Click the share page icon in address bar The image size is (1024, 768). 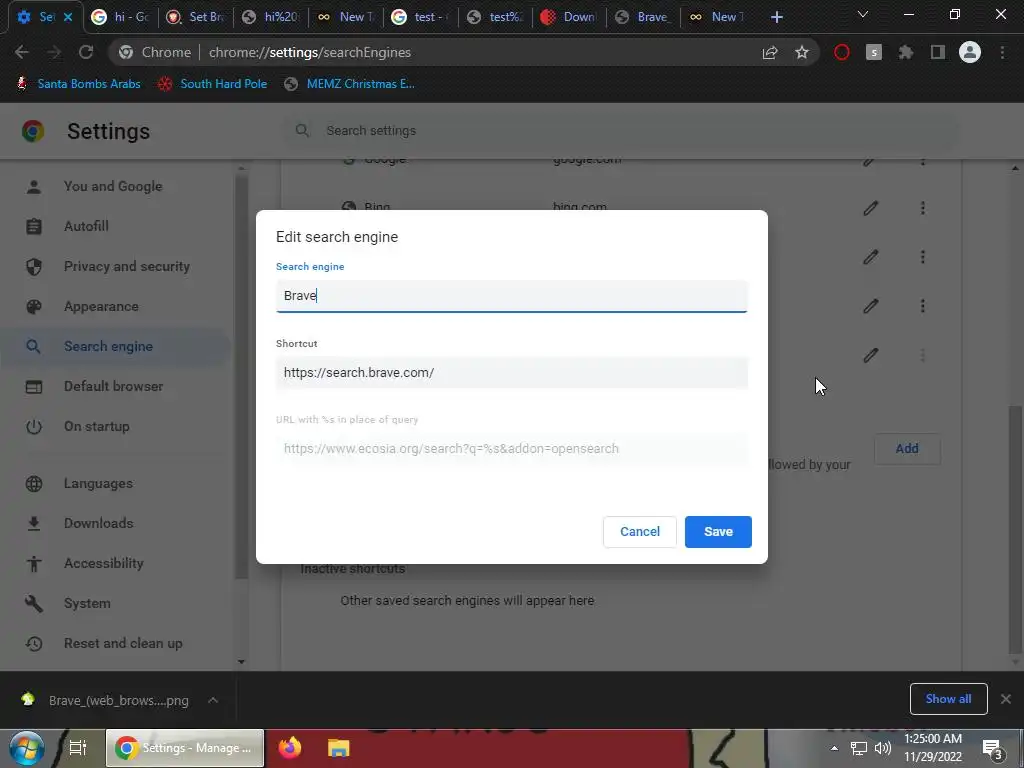tap(770, 52)
